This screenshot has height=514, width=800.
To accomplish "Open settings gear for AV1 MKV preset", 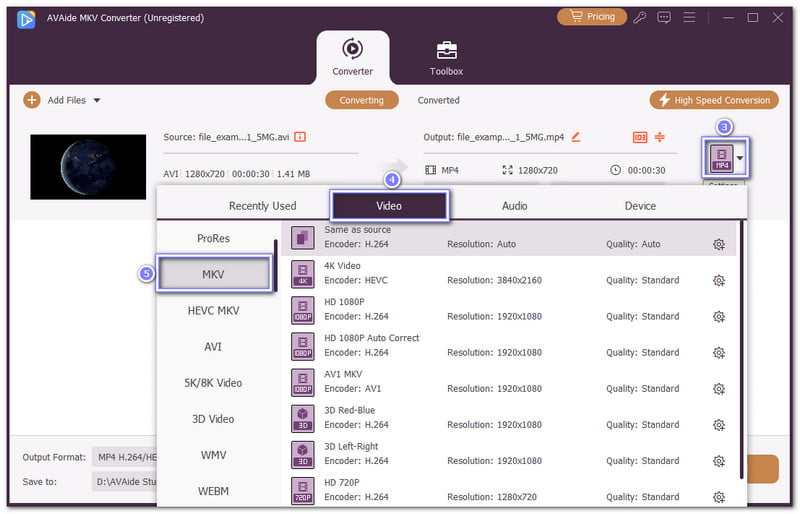I will [718, 389].
